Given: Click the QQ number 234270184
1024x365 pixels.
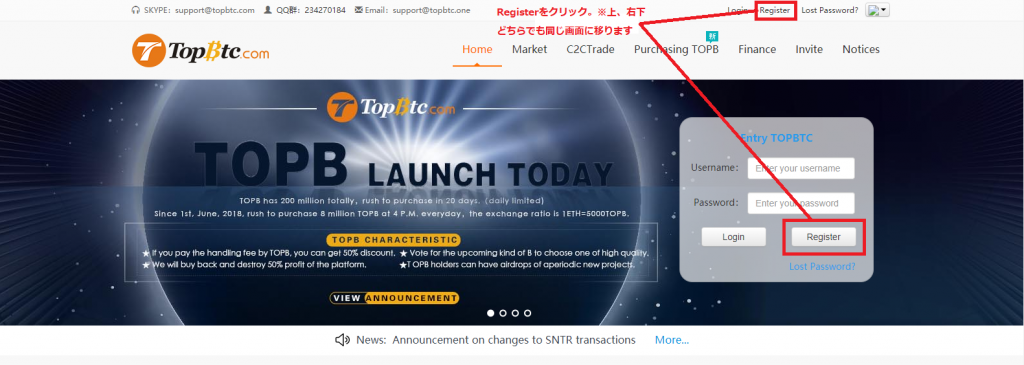Looking at the screenshot, I should click(x=325, y=10).
